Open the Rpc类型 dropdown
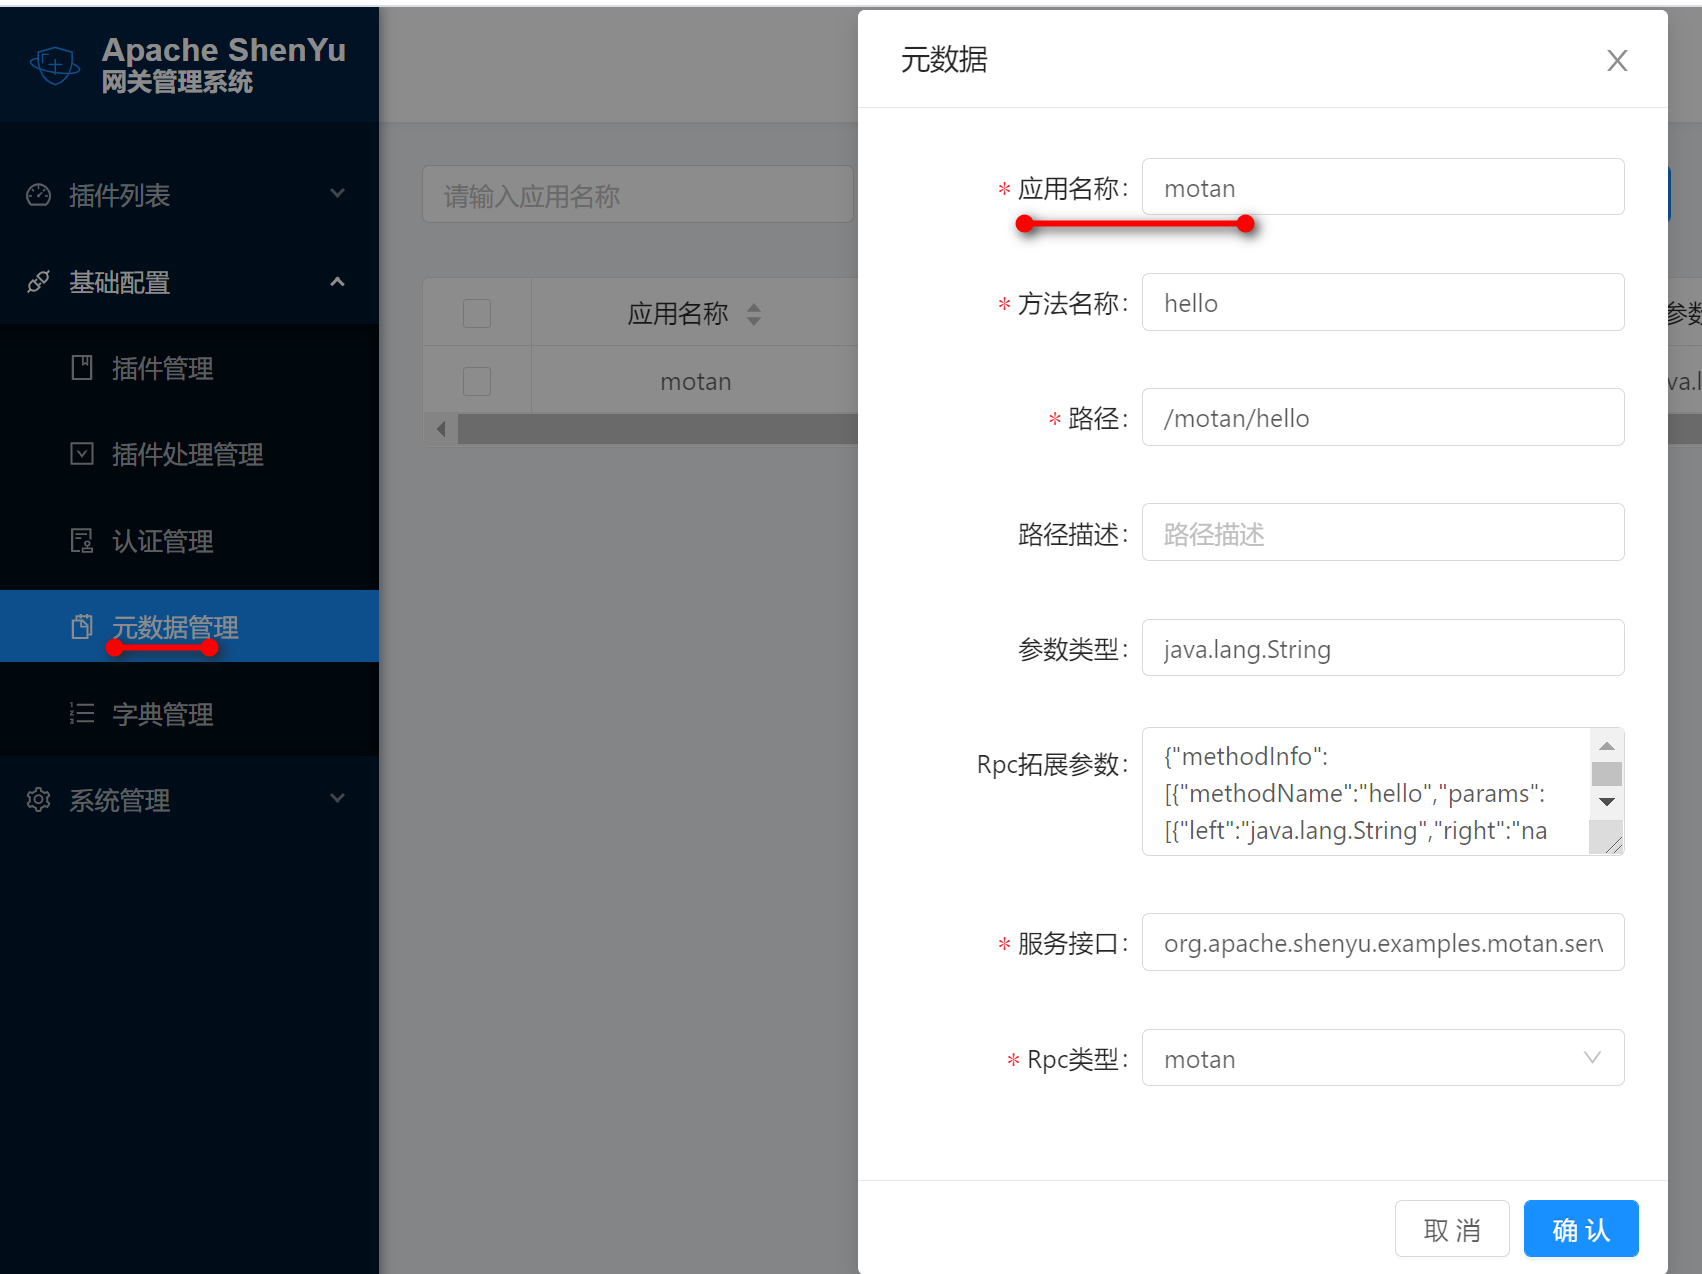Image resolution: width=1702 pixels, height=1274 pixels. [1592, 1057]
